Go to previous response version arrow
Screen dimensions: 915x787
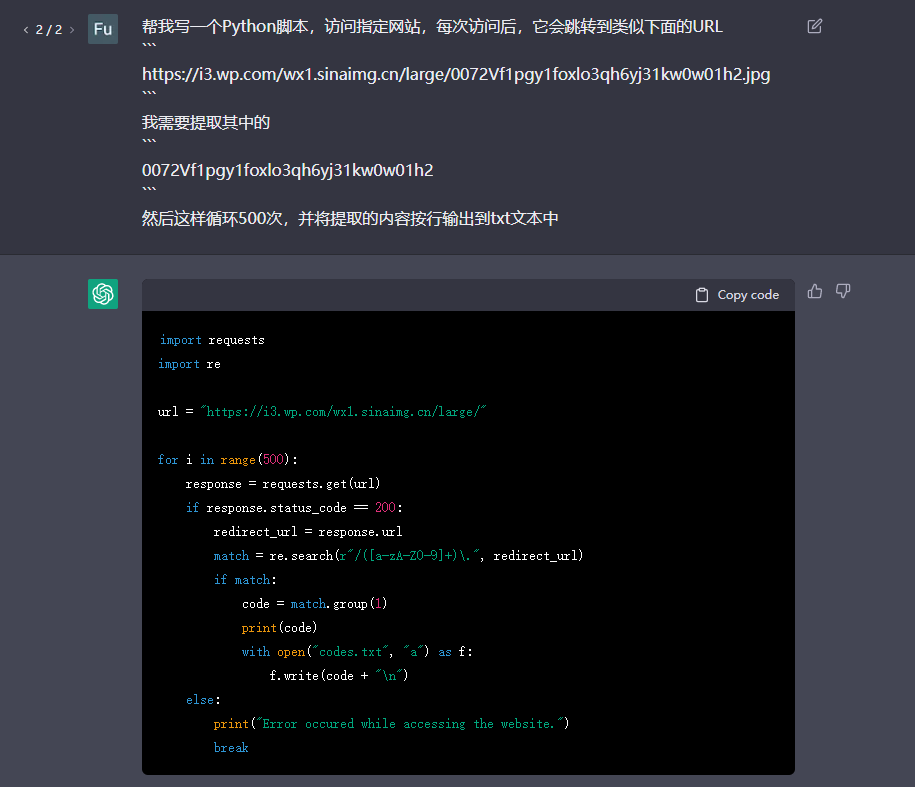(x=26, y=30)
